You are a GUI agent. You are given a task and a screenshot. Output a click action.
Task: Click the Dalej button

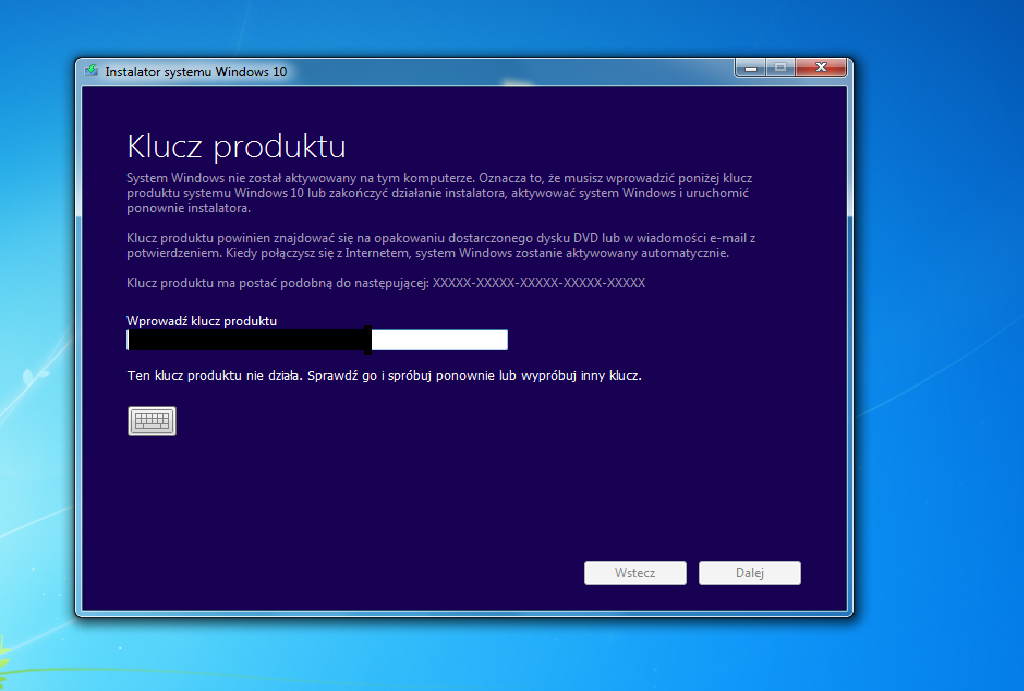[750, 573]
